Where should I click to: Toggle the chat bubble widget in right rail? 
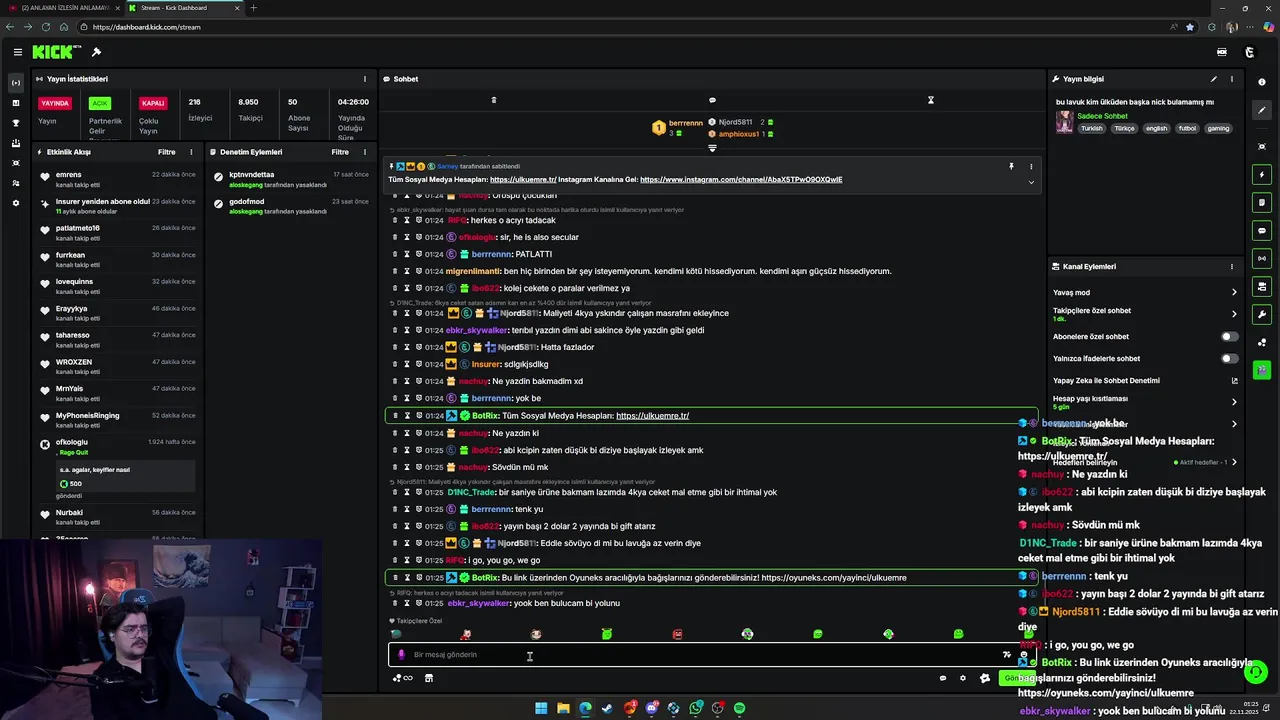pyautogui.click(x=1262, y=231)
